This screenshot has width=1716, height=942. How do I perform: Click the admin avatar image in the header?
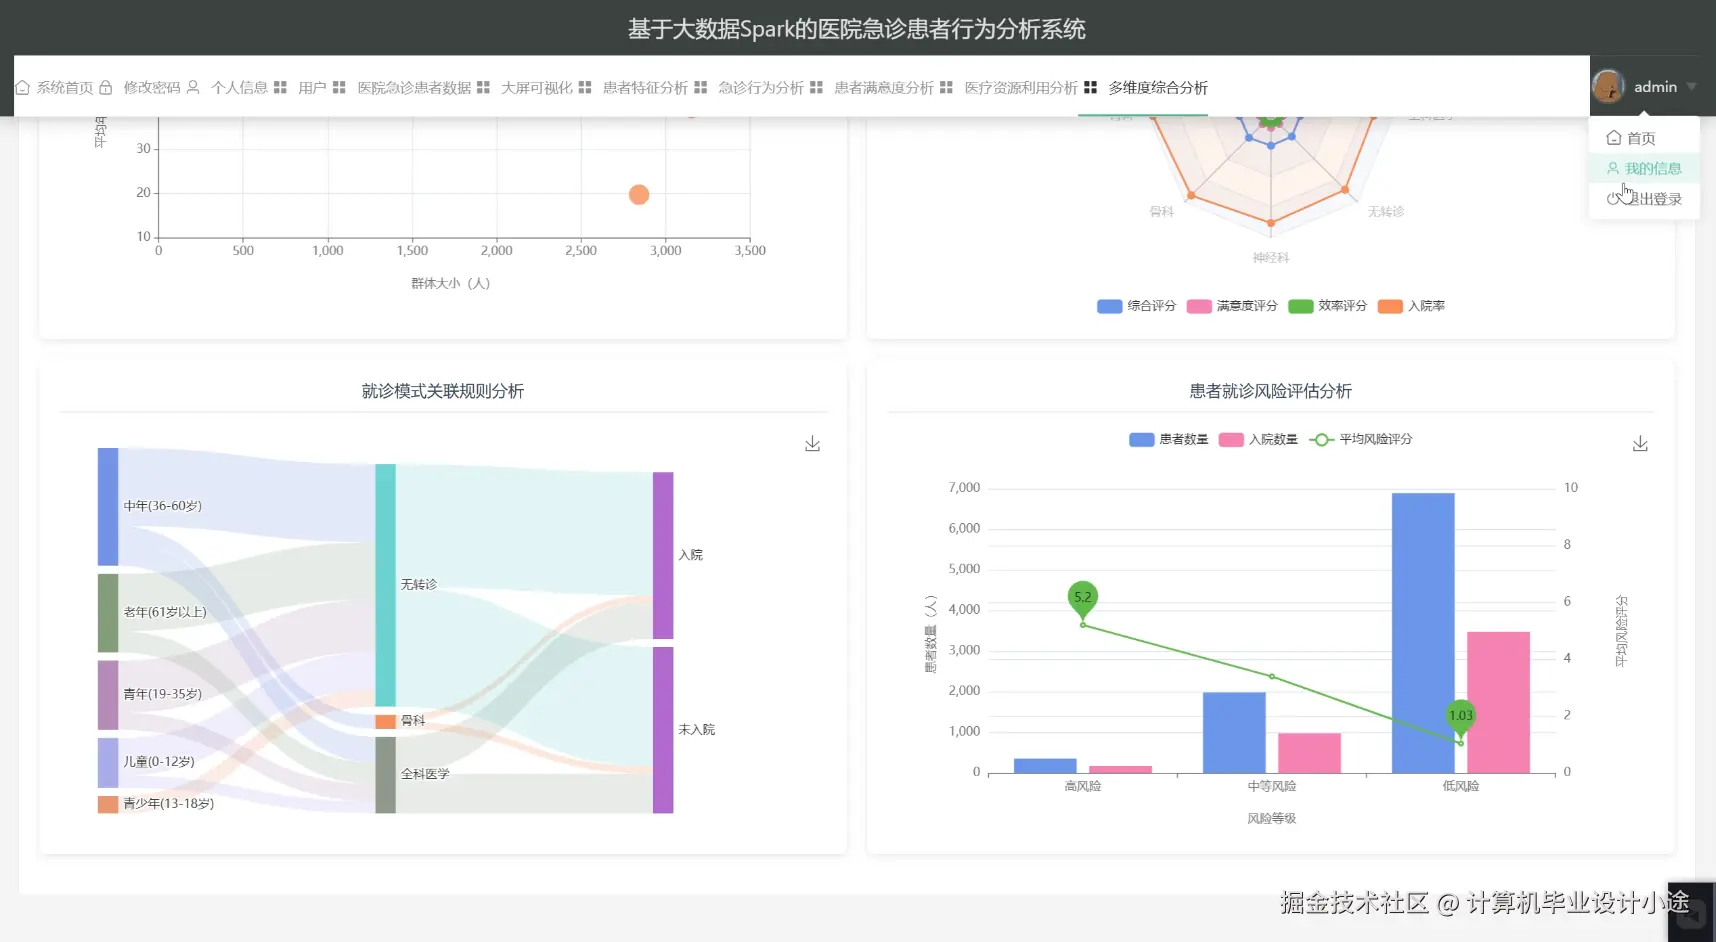[x=1609, y=86]
